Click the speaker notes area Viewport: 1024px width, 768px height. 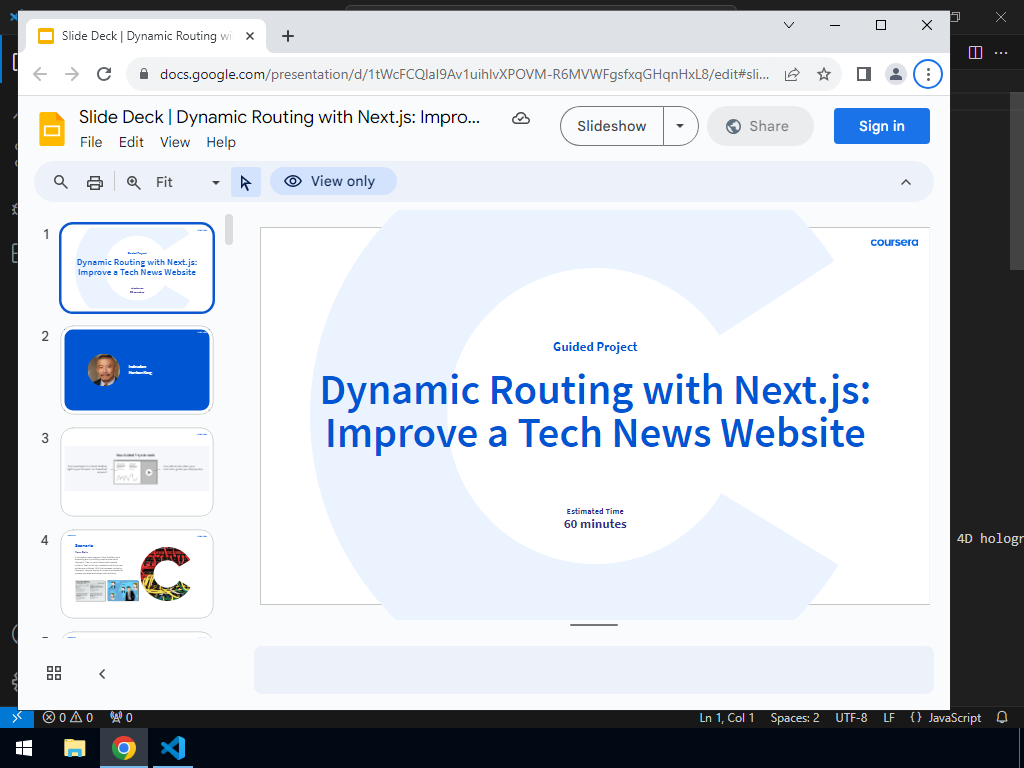(594, 669)
